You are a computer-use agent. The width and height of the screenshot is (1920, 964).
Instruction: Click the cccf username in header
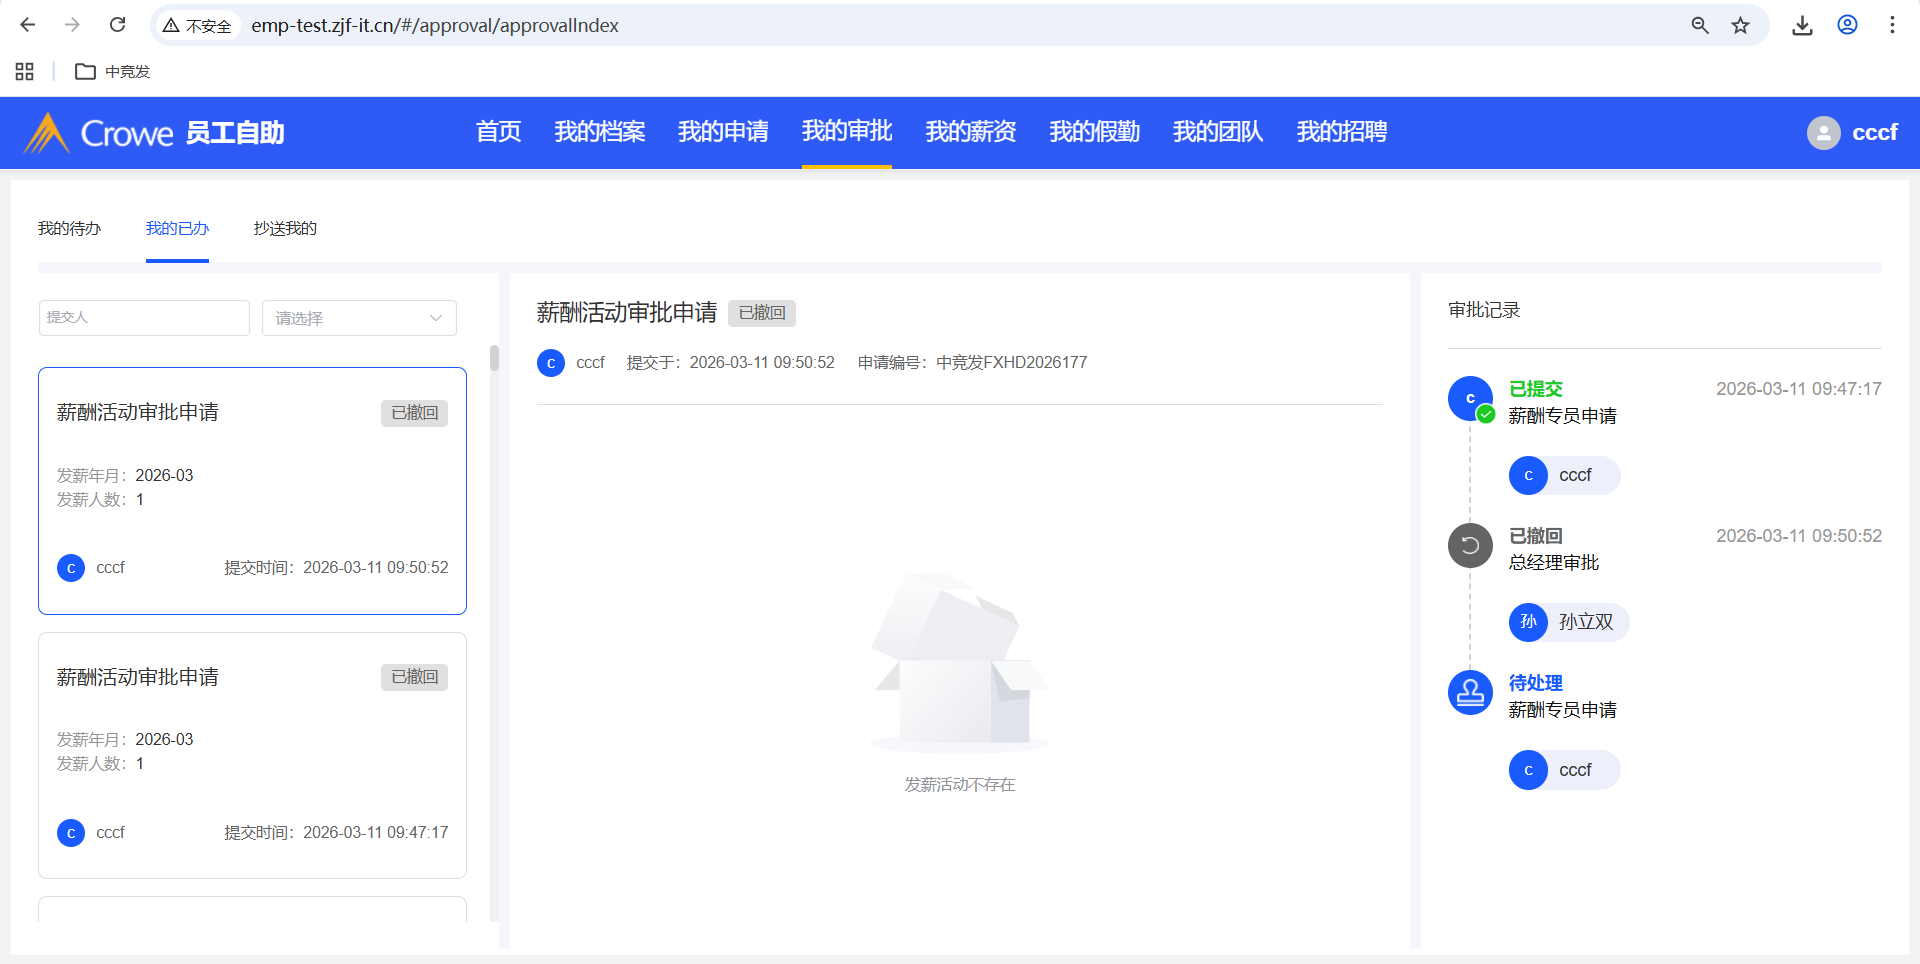click(x=1875, y=132)
